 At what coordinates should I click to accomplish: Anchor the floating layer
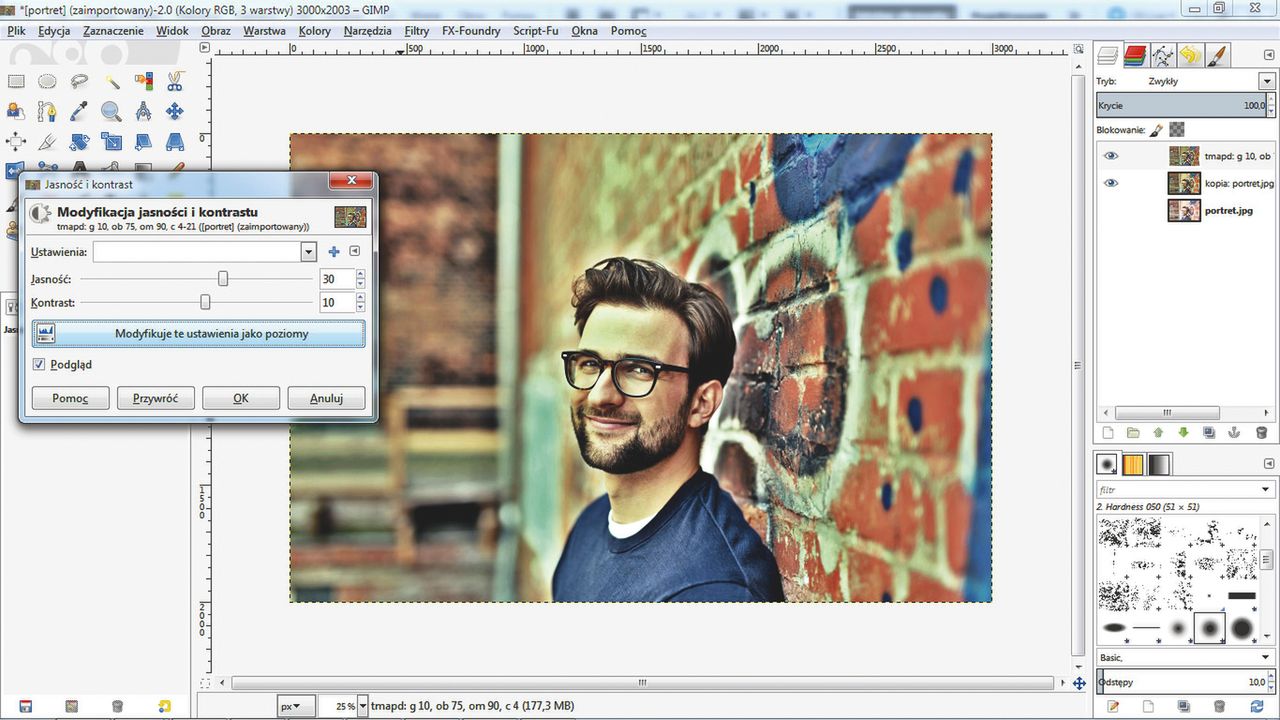tap(1234, 433)
